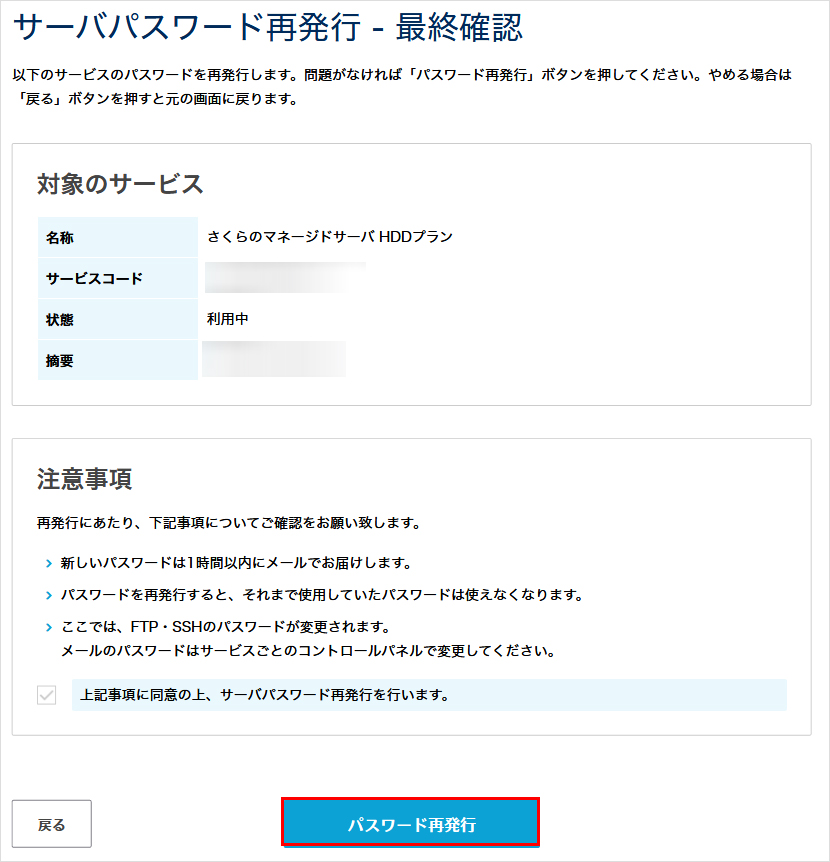Click the パスワード再発行 button
Screen dimensions: 830x862
[411, 824]
